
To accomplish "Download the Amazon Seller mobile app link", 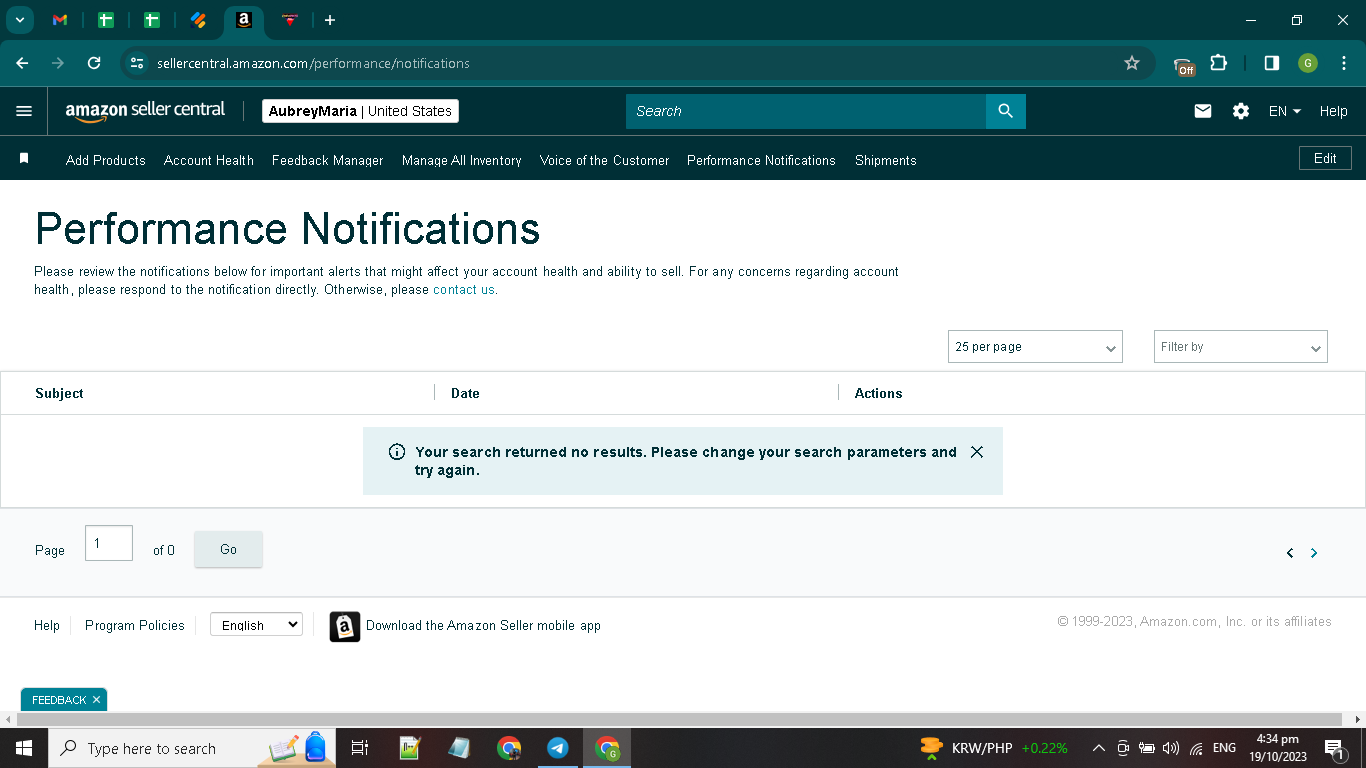I will (483, 626).
